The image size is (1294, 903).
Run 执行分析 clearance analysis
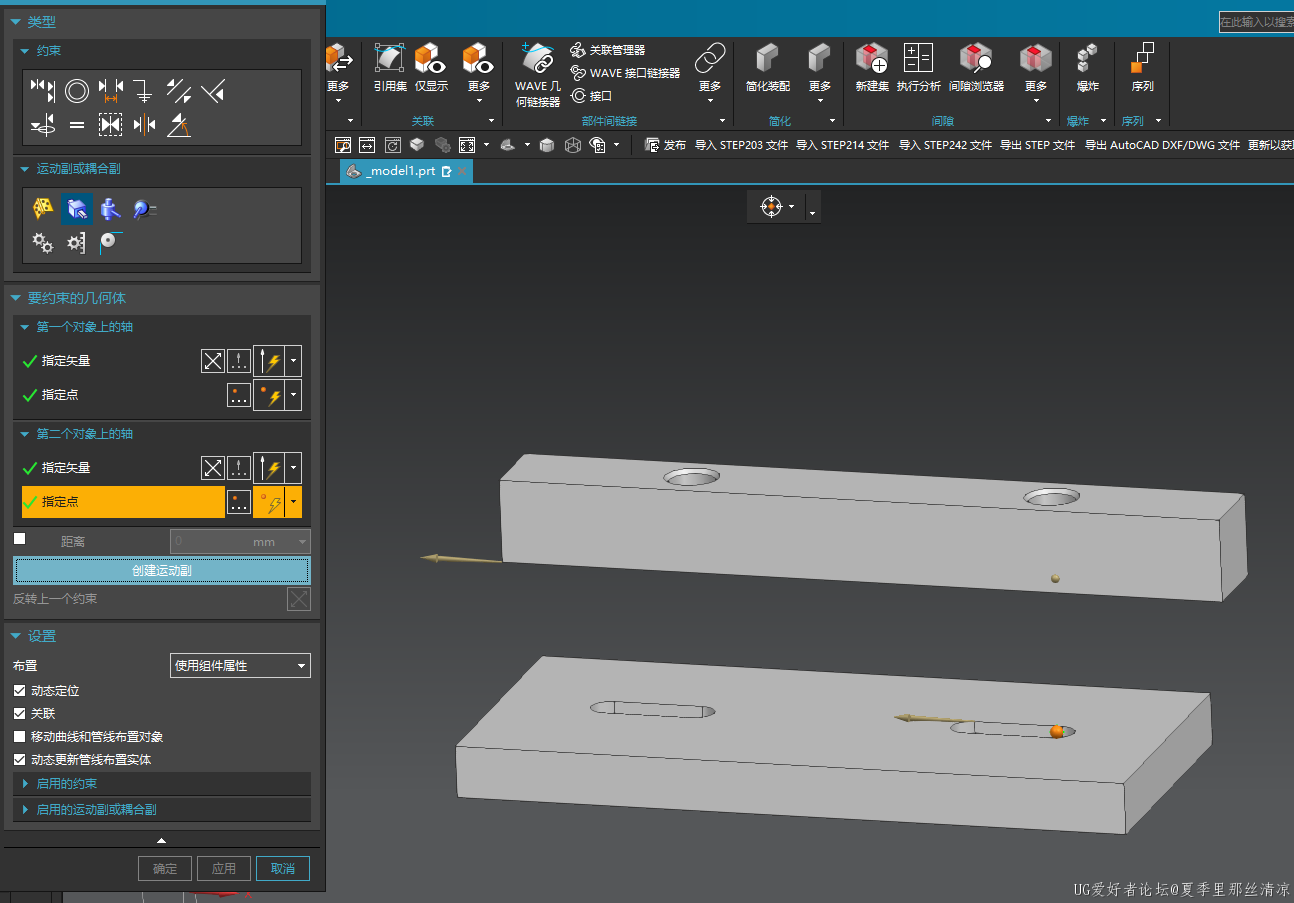click(x=918, y=68)
